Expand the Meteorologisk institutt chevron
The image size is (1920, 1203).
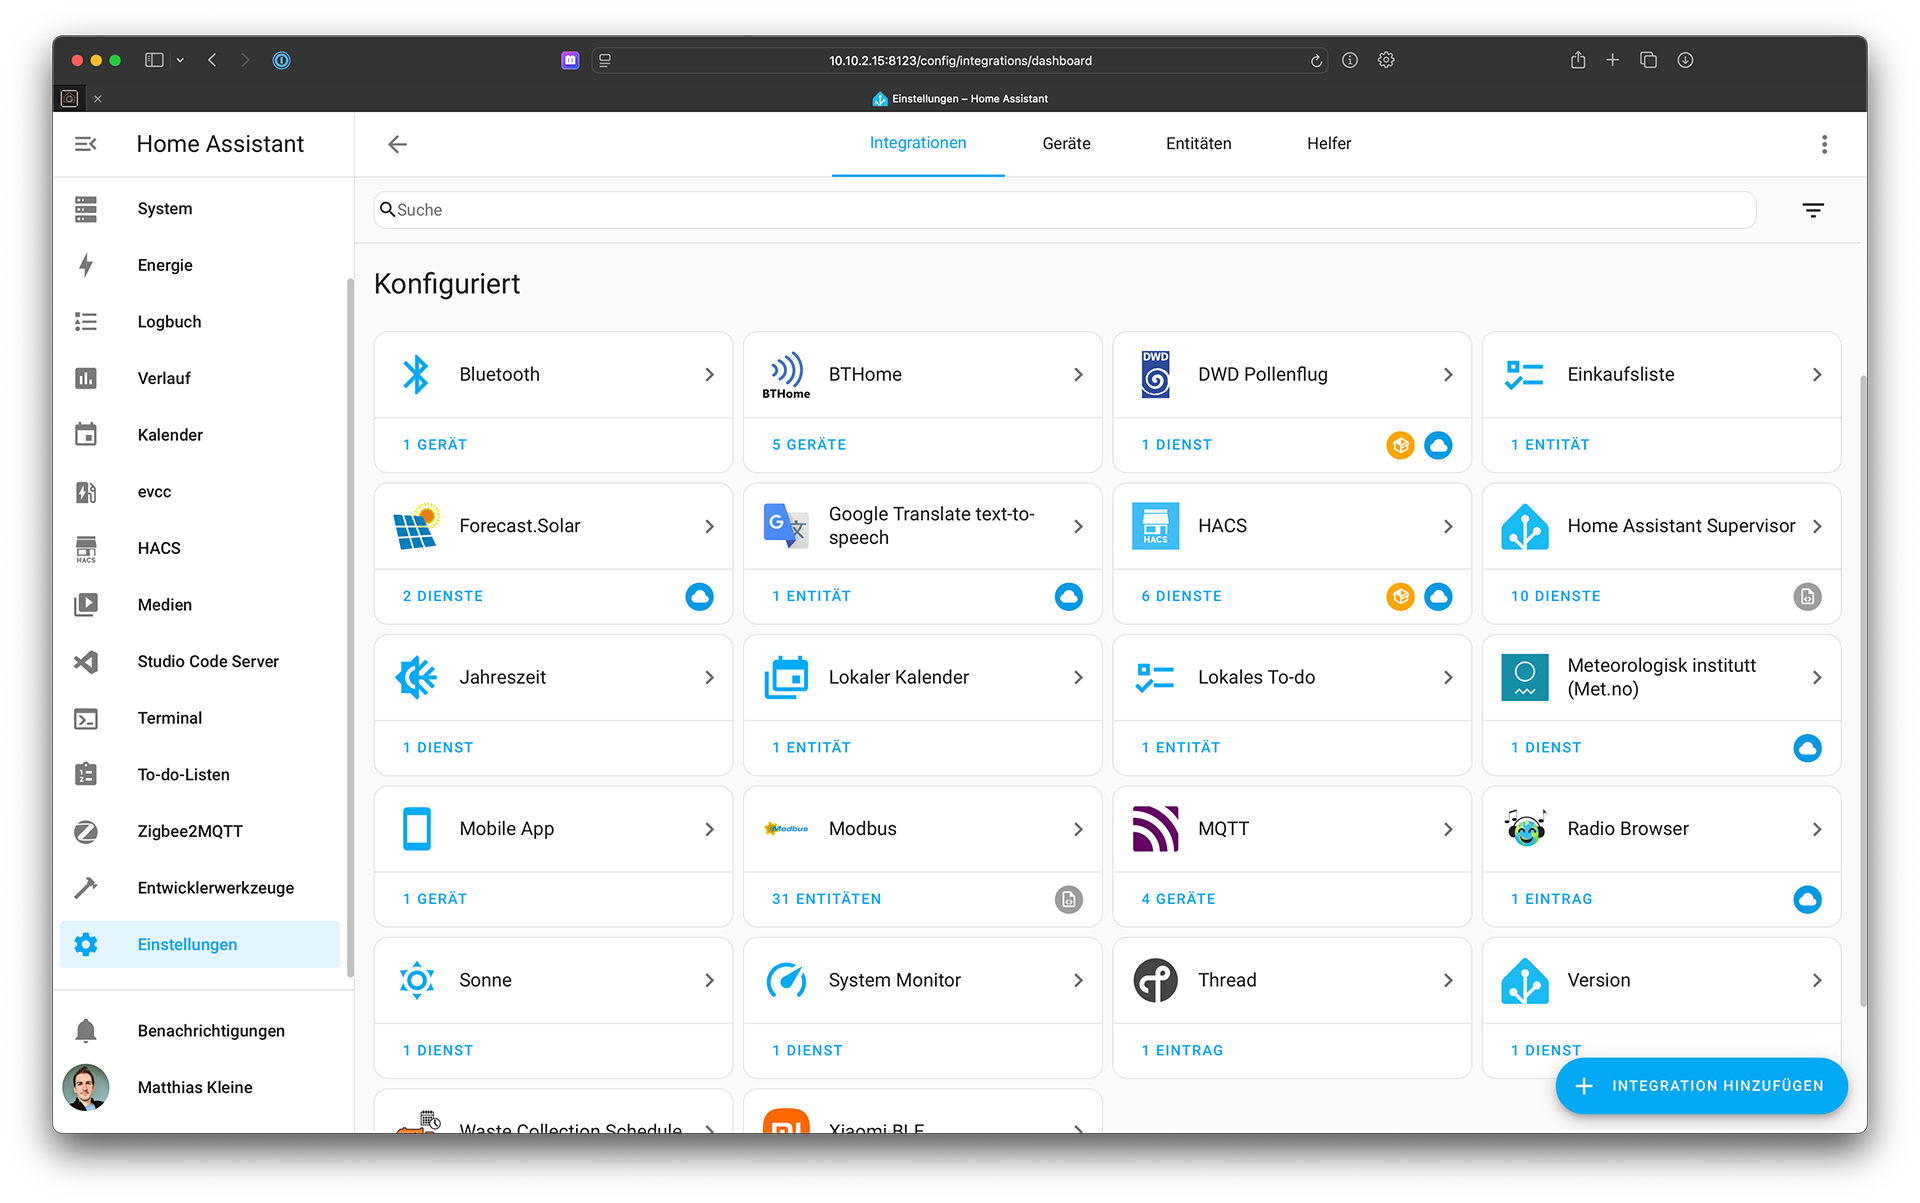pos(1817,678)
